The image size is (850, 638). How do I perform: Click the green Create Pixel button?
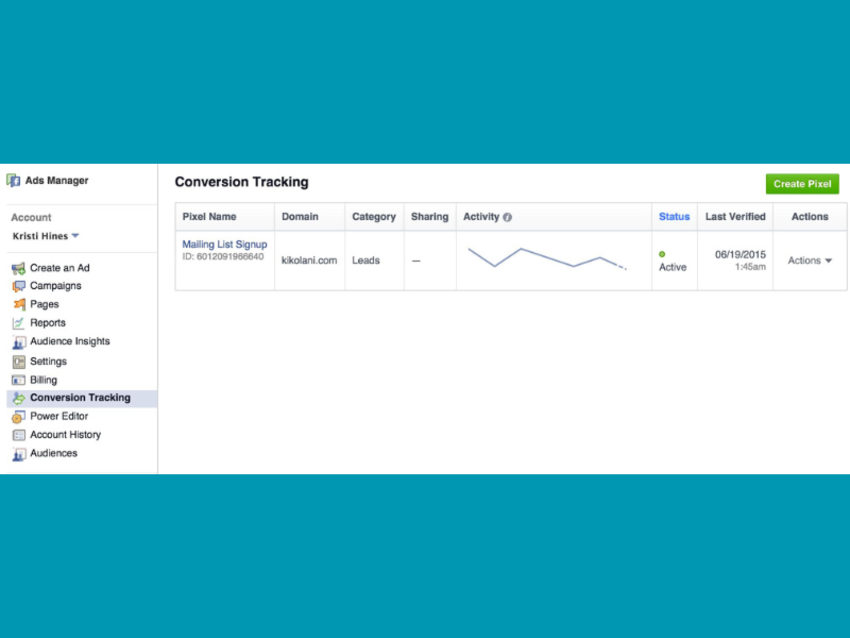802,184
